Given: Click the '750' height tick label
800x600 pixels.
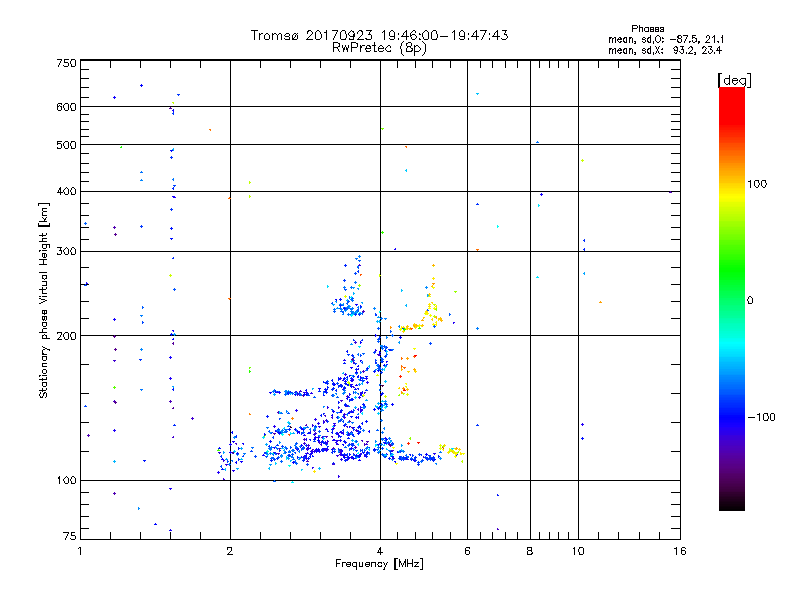Looking at the screenshot, I should 66,63.
